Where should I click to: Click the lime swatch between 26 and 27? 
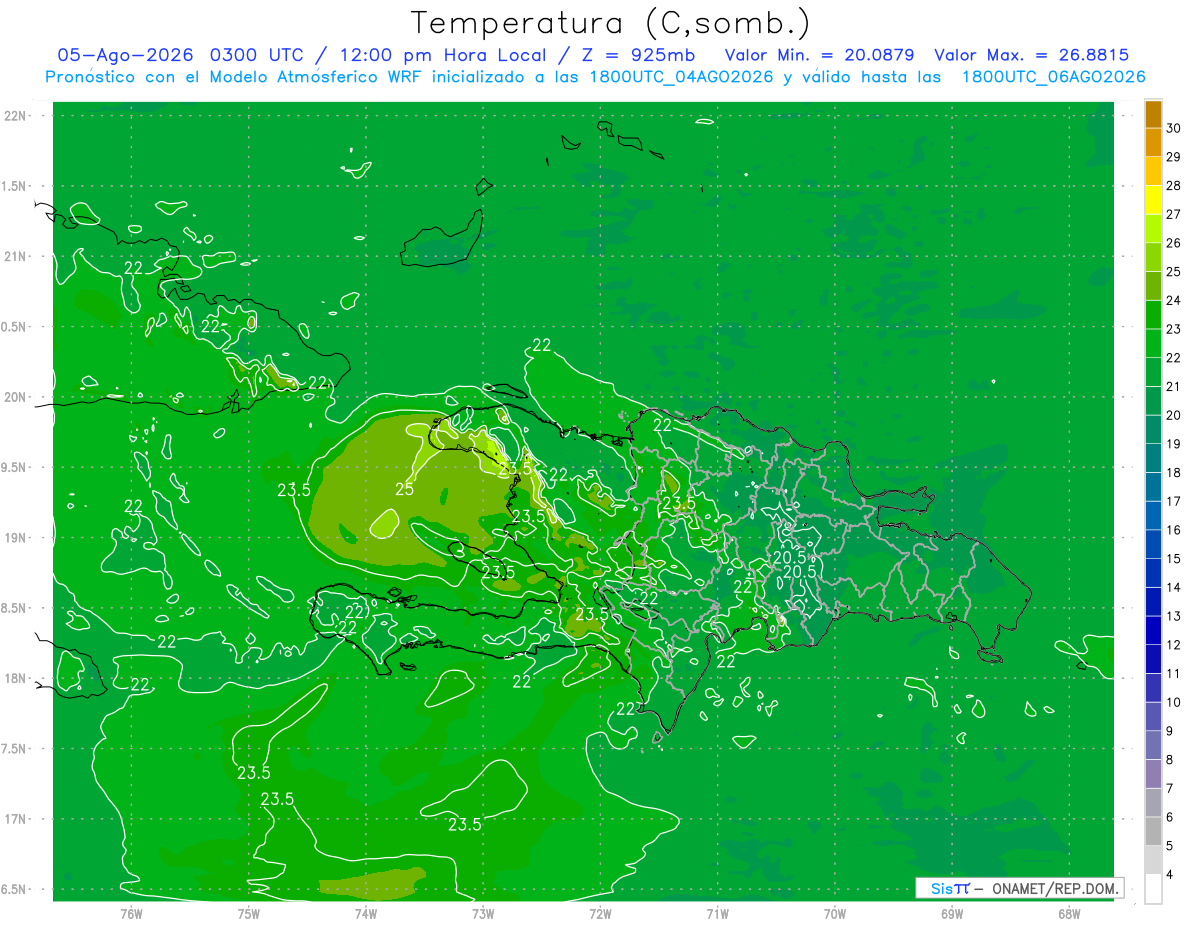pyautogui.click(x=1153, y=229)
